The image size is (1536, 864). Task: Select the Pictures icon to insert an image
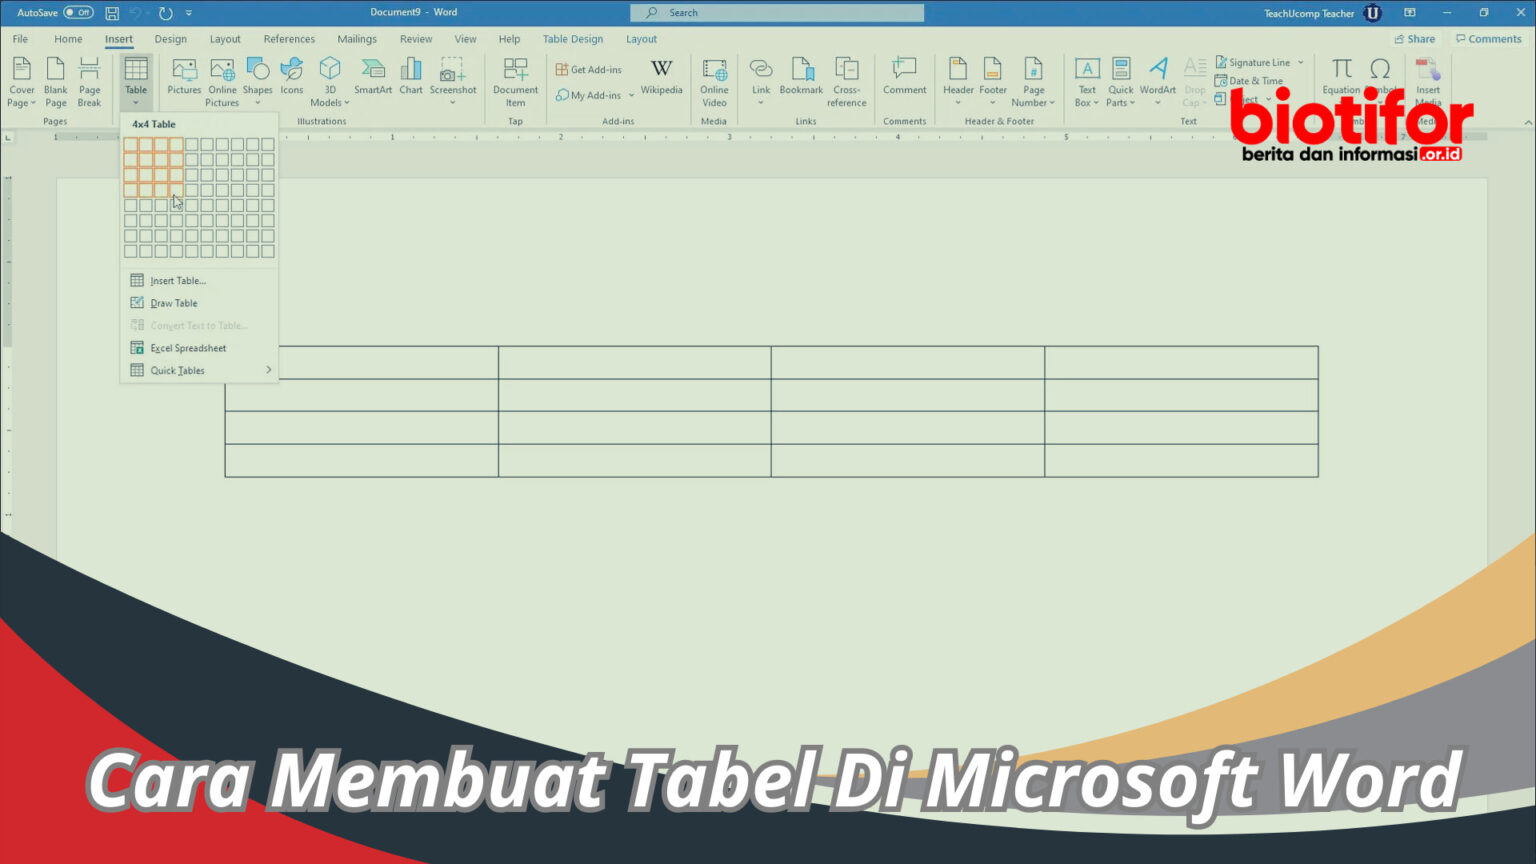183,80
